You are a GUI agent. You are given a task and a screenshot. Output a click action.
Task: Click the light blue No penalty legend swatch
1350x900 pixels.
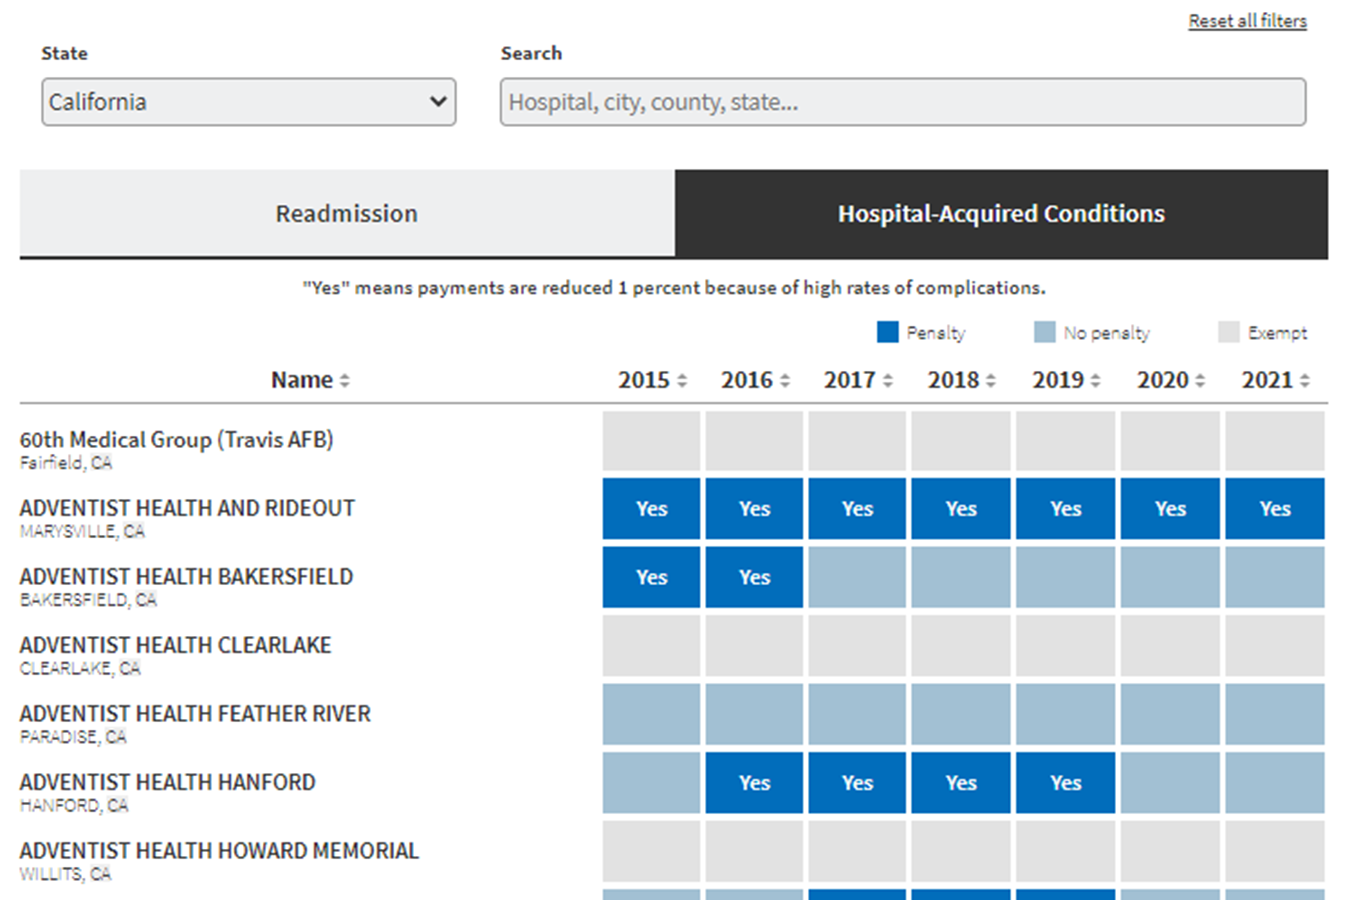[1044, 332]
